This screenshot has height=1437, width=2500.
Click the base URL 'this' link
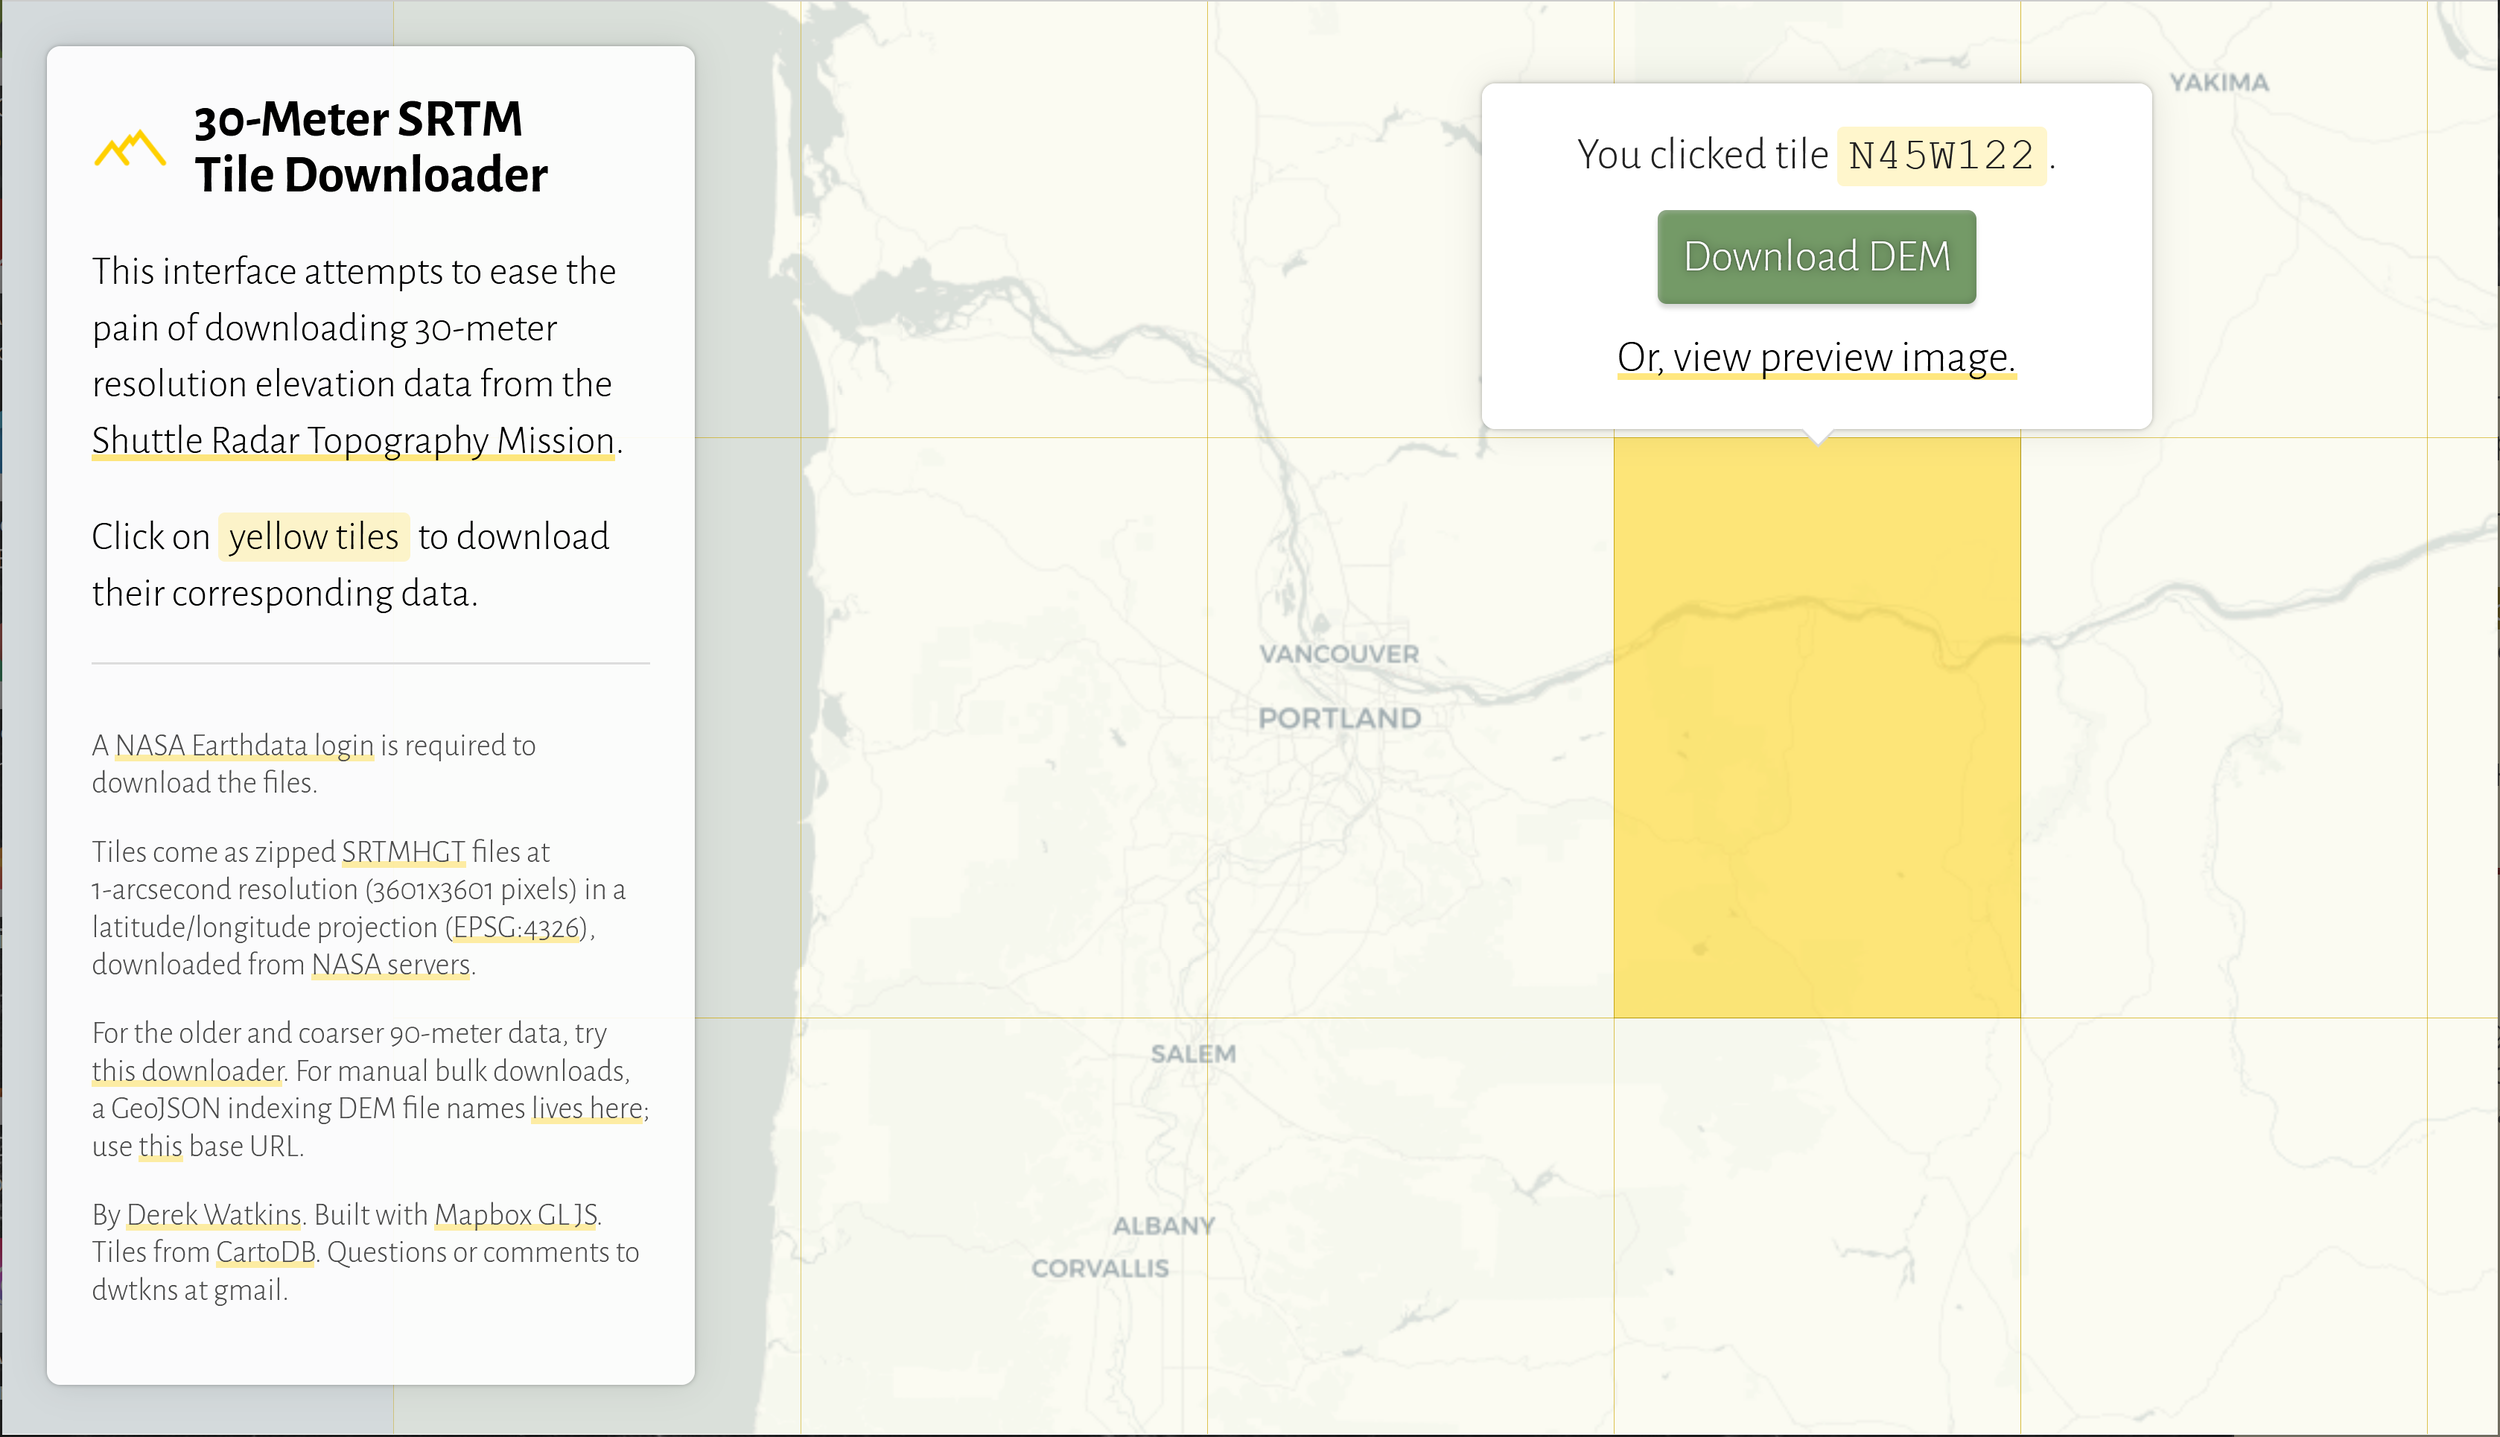coord(160,1146)
